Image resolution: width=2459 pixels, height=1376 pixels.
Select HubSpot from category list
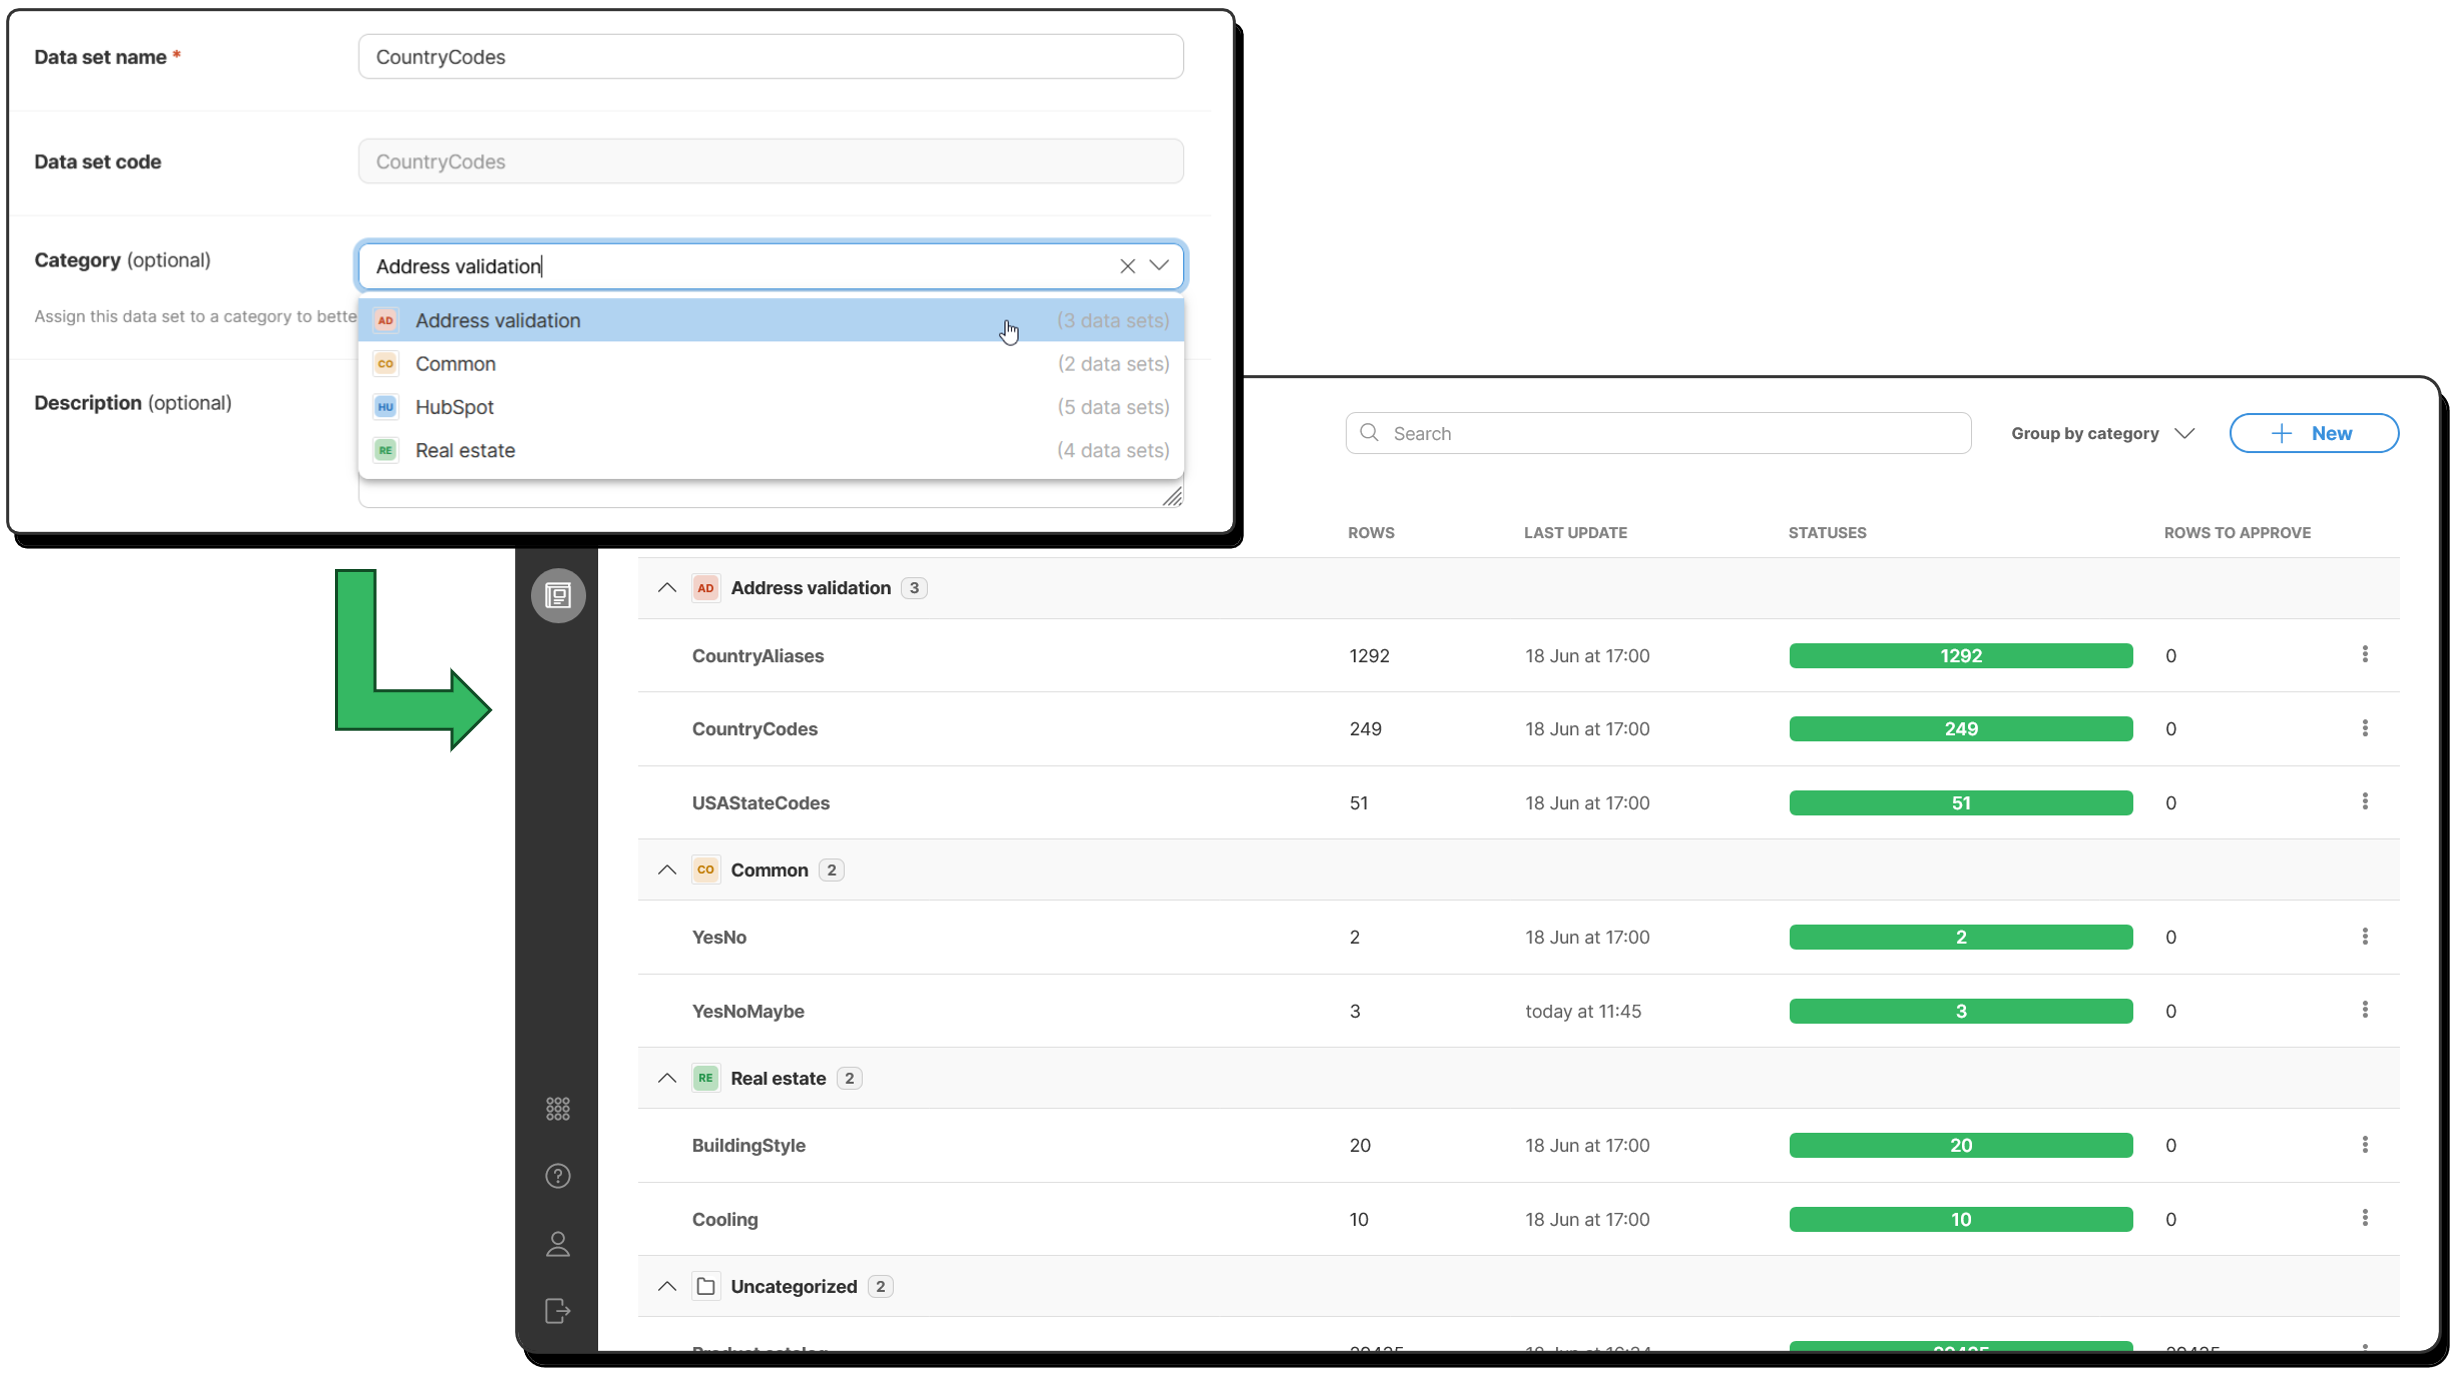click(771, 407)
